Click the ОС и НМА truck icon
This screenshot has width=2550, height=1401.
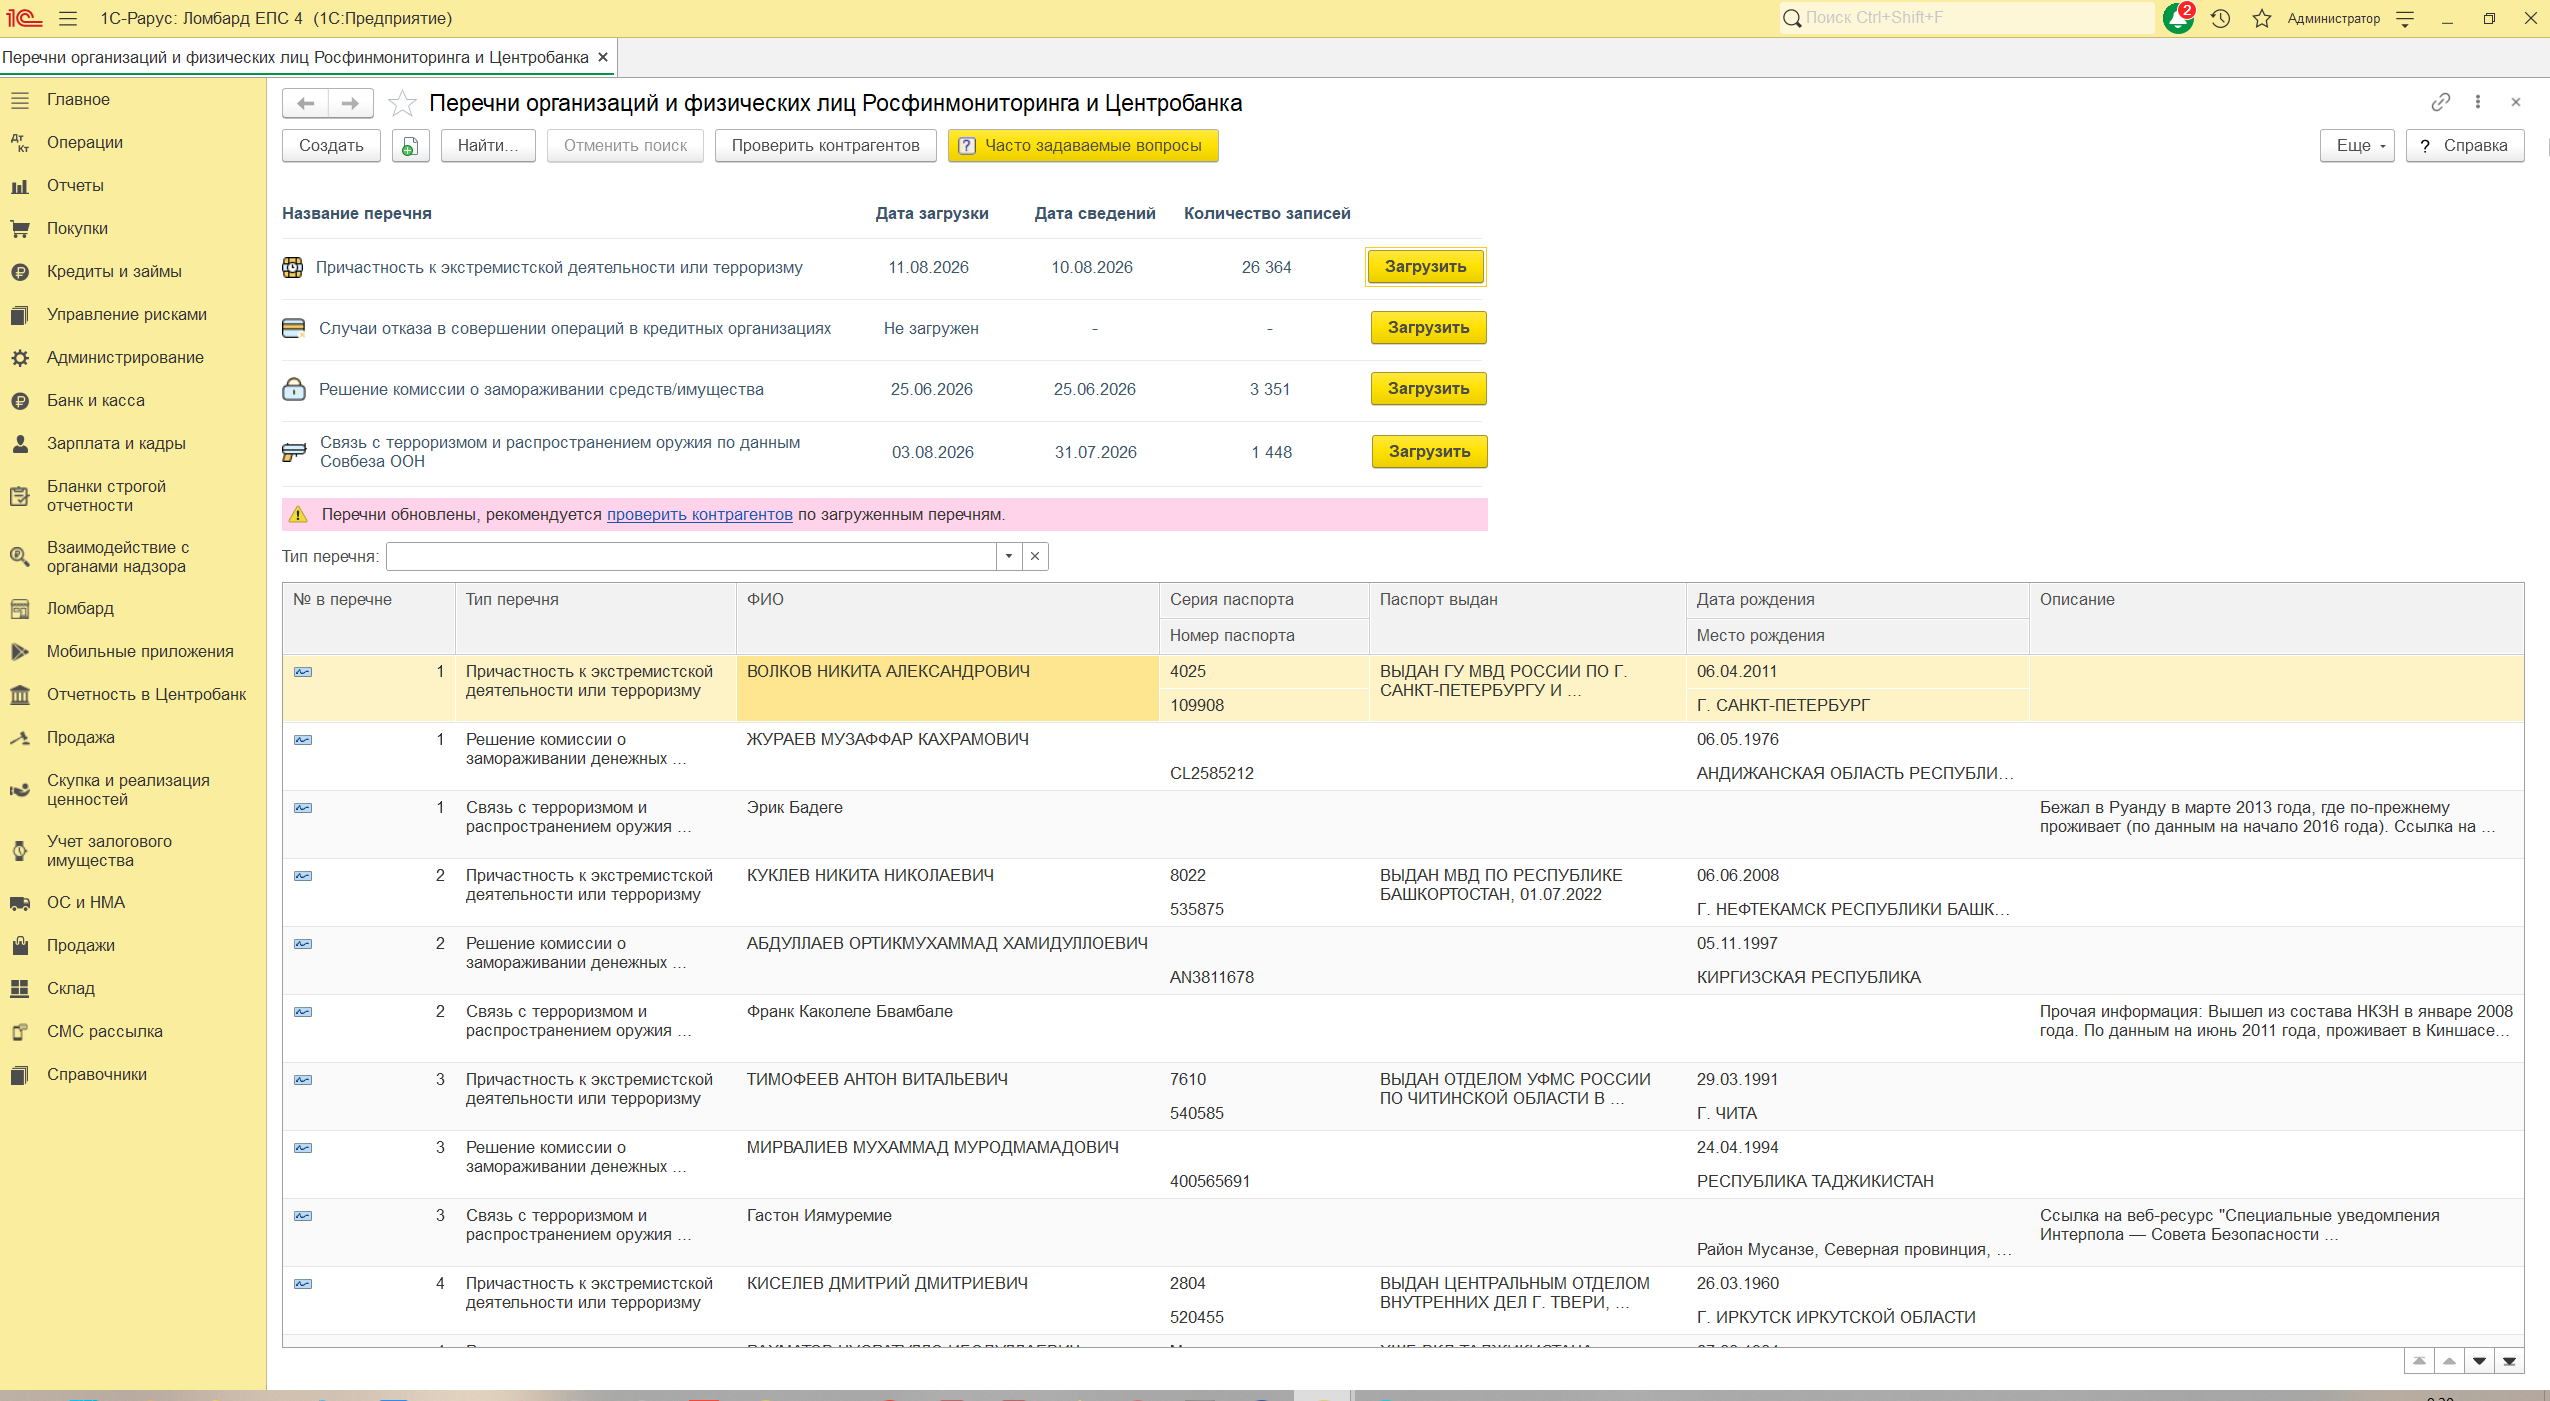pyautogui.click(x=20, y=903)
